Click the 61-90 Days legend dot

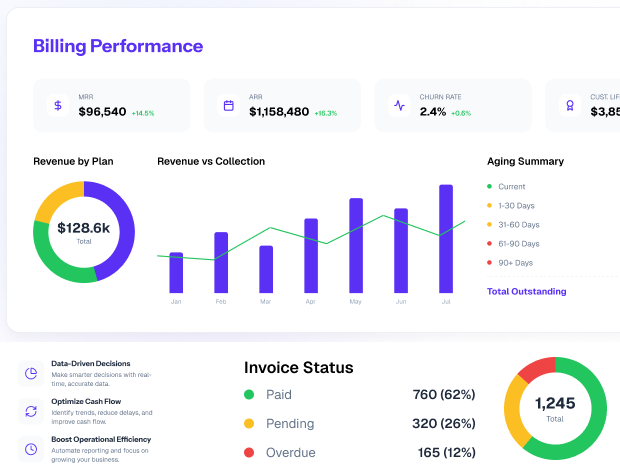(490, 243)
